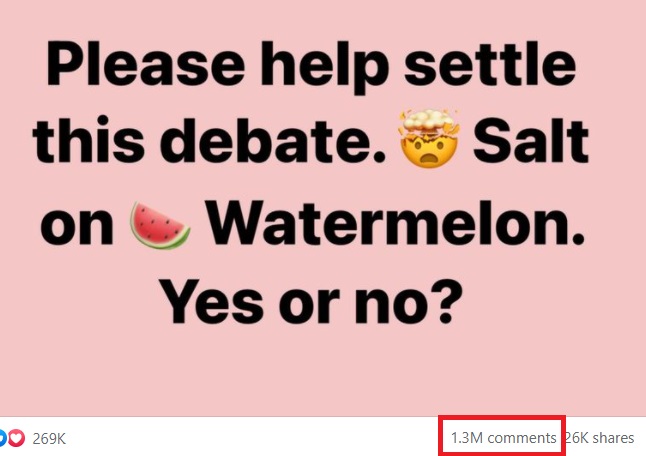Click the word "settle" in the post
Viewport: 646px width, 456px height.
coord(490,63)
